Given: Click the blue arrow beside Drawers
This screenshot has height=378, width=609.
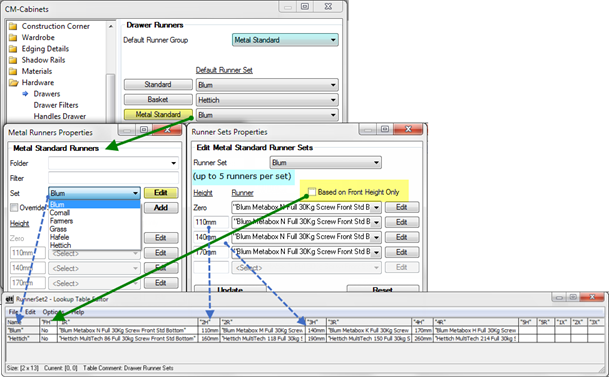Looking at the screenshot, I should 25,94.
